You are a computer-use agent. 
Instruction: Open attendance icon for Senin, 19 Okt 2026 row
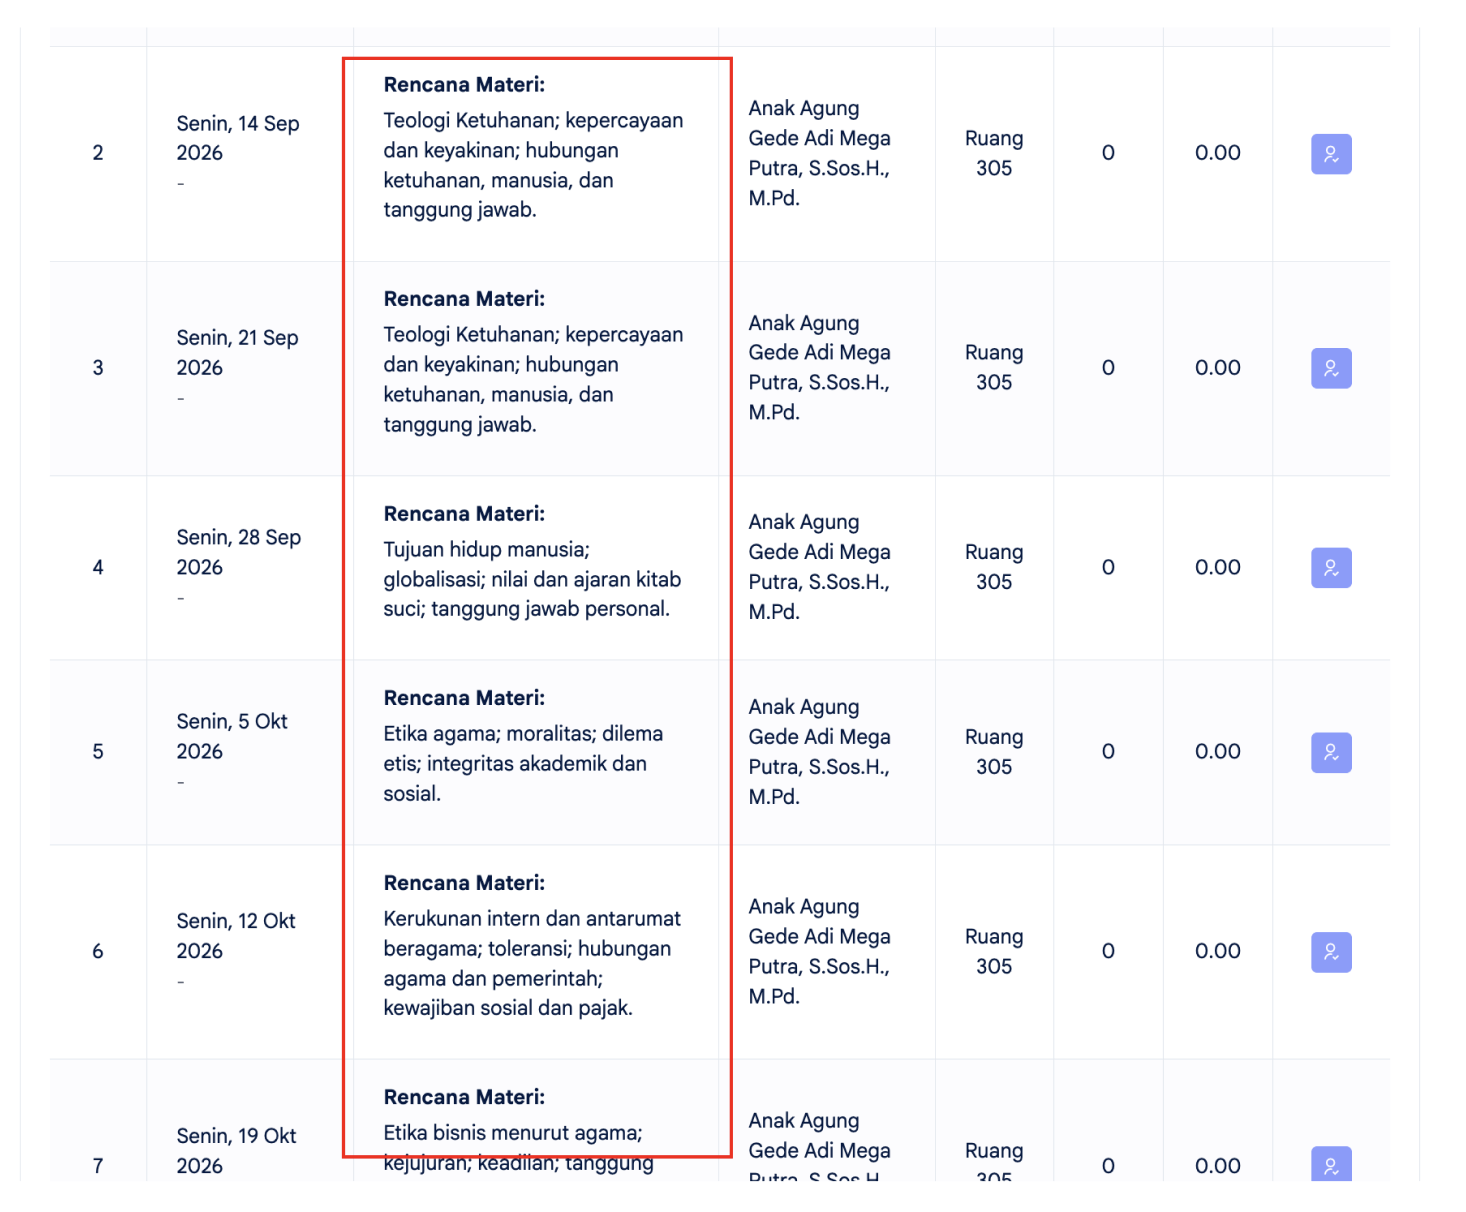click(1331, 1164)
